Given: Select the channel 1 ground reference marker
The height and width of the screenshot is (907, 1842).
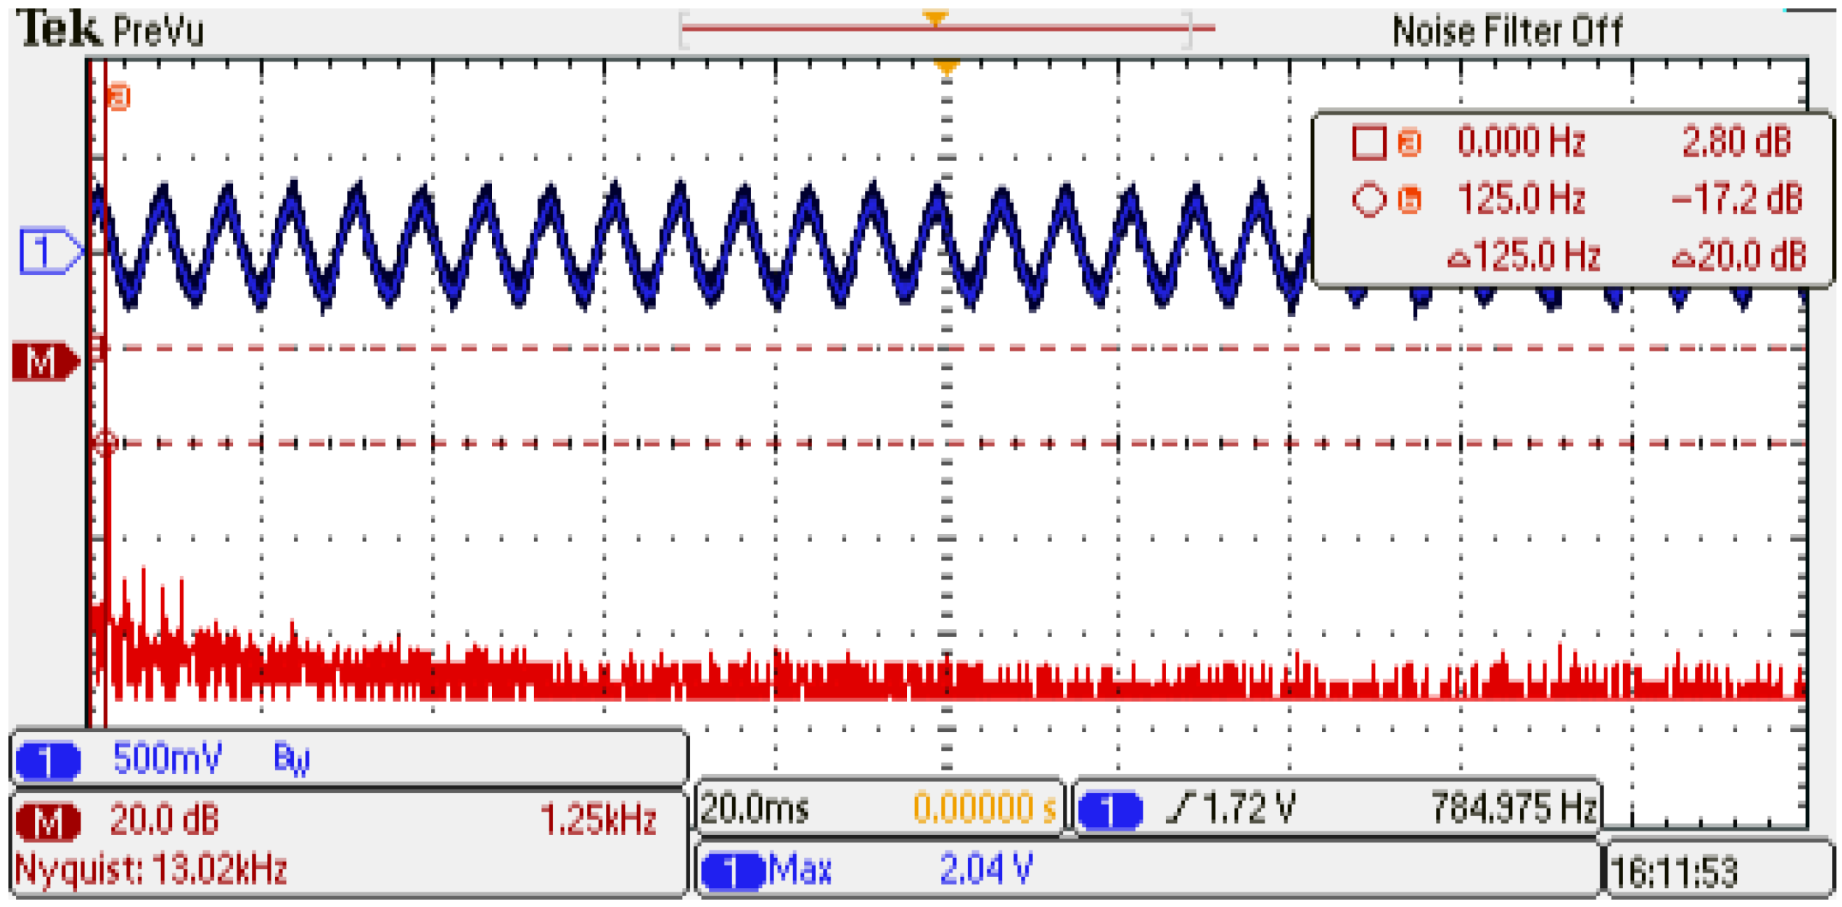Looking at the screenshot, I should [50, 251].
